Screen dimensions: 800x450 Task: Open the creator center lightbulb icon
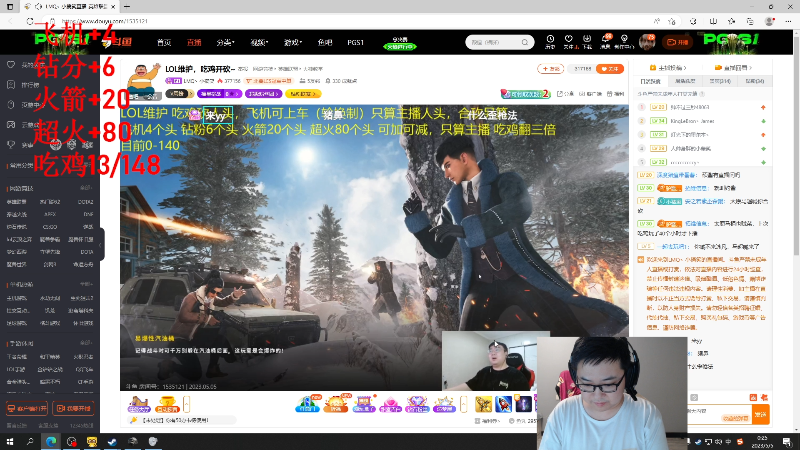point(623,42)
